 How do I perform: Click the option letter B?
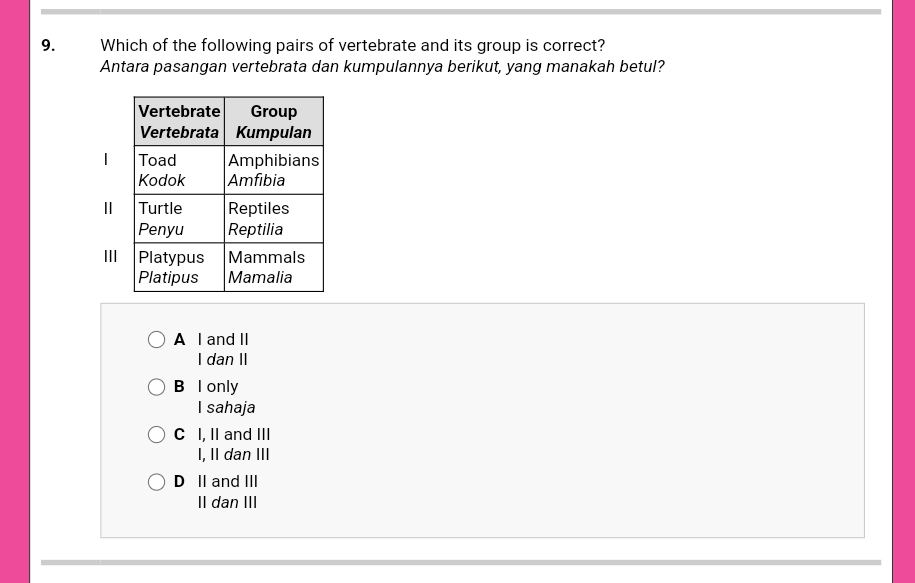pyautogui.click(x=179, y=387)
